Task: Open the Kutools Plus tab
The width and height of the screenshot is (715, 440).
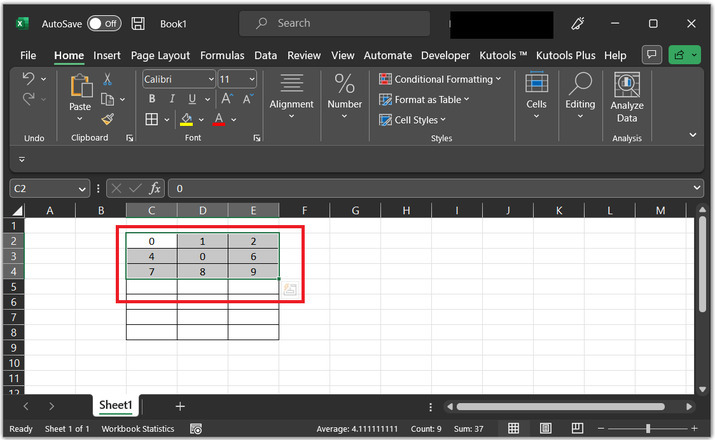Action: click(565, 56)
